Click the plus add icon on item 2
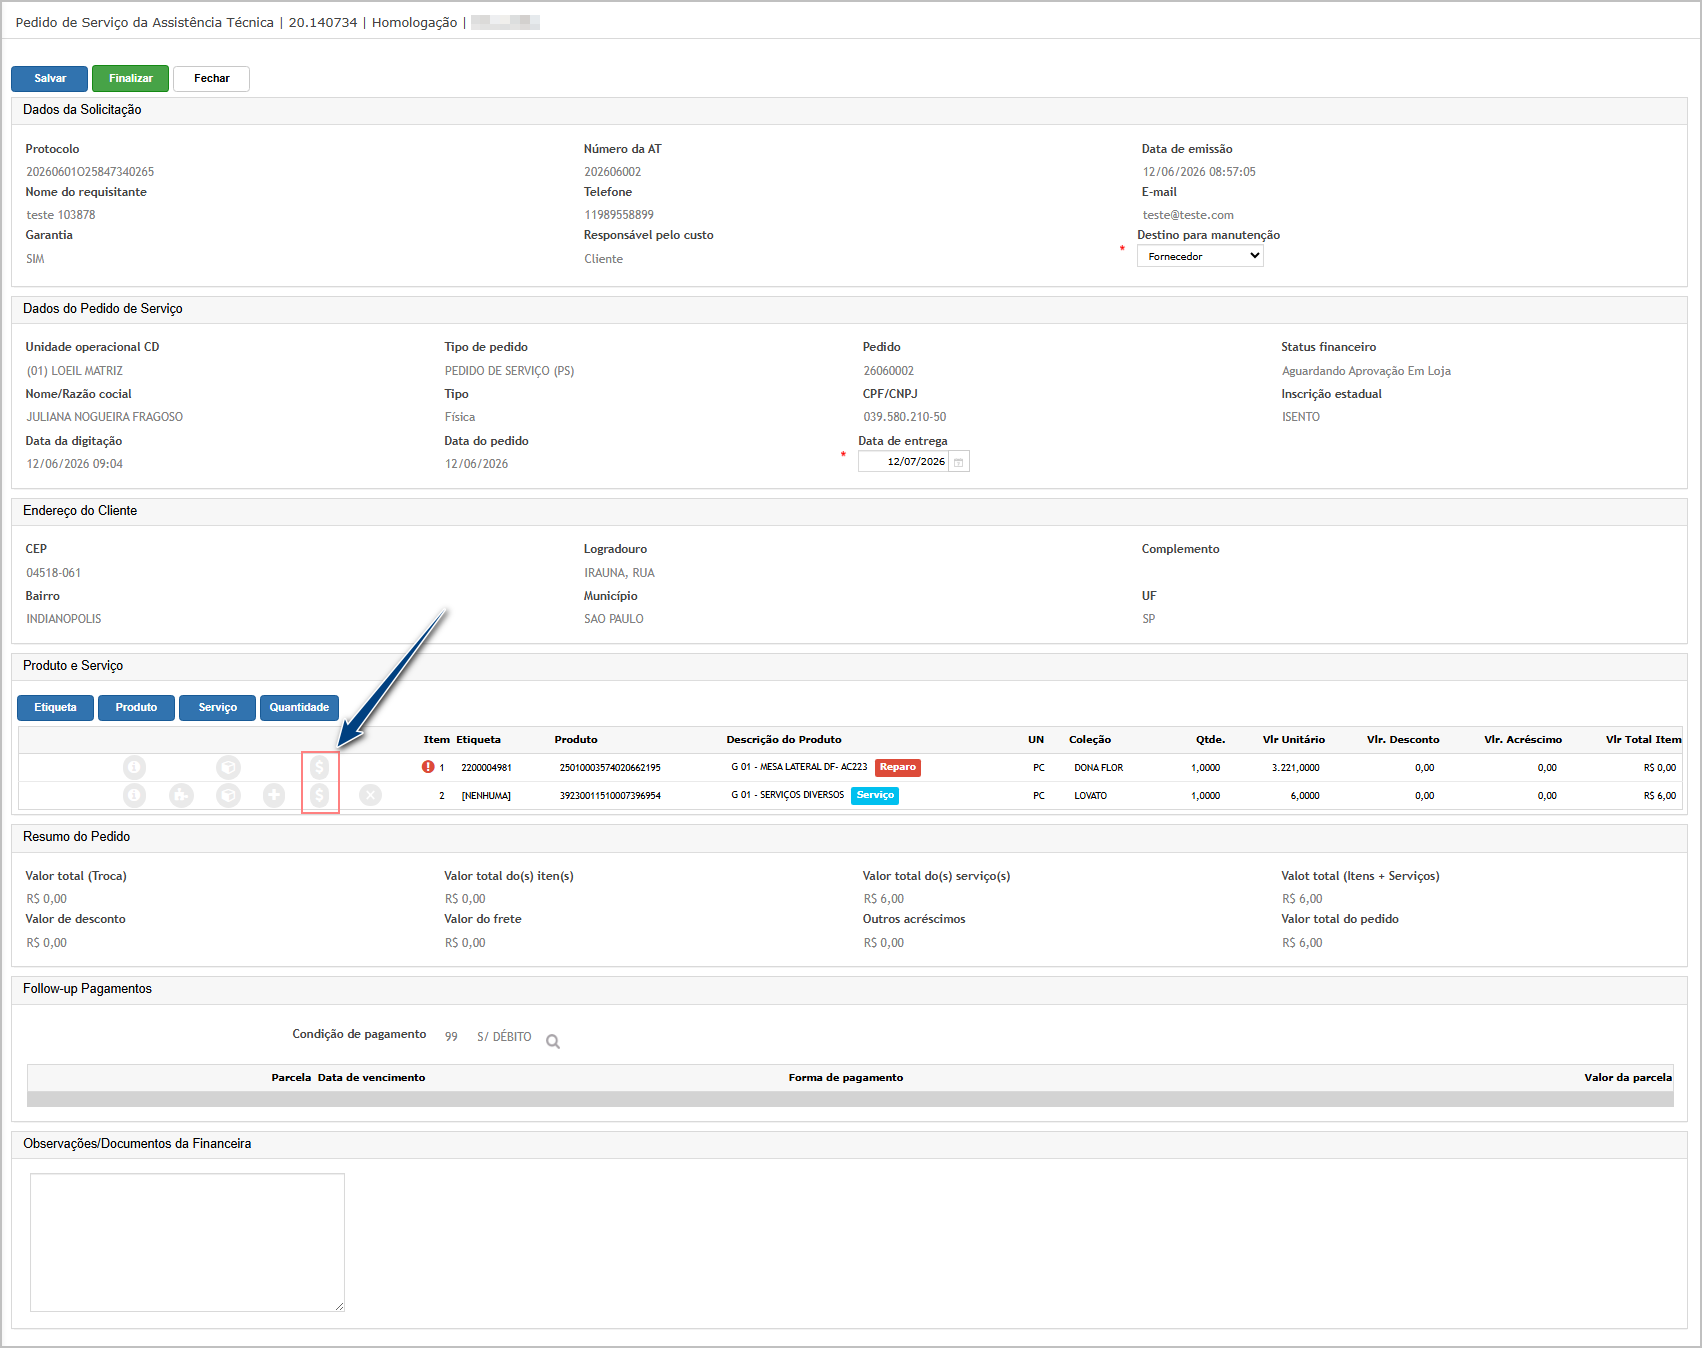The height and width of the screenshot is (1348, 1702). (x=274, y=795)
